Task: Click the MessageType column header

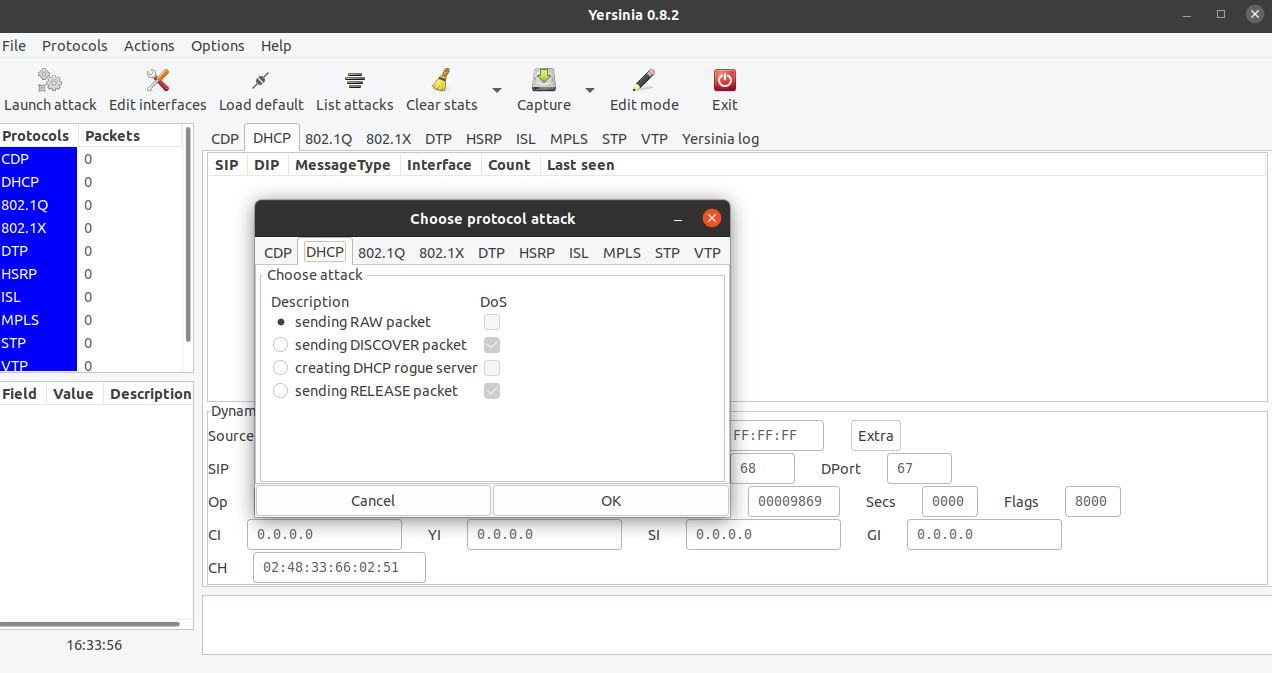Action: click(343, 165)
